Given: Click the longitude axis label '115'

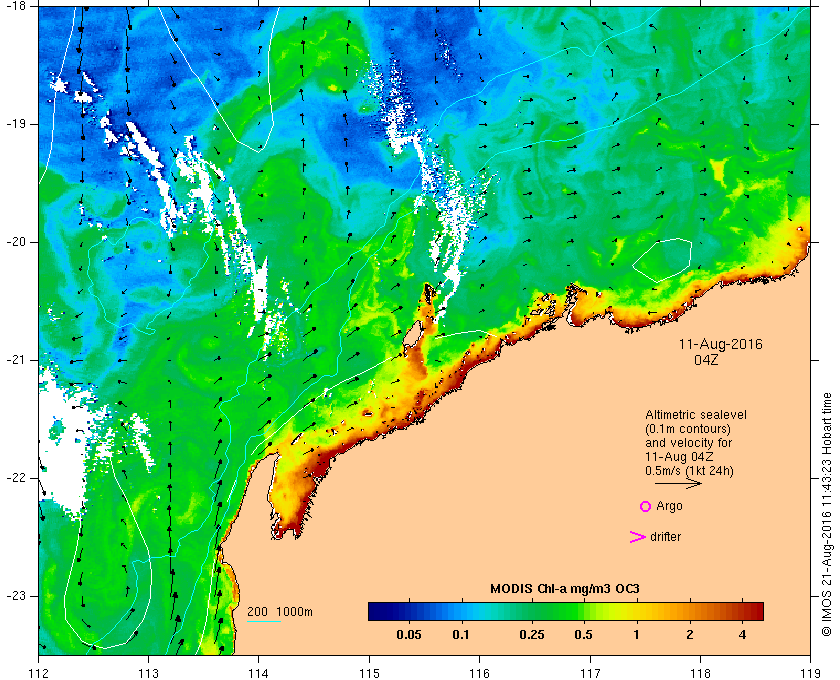Looking at the screenshot, I should tap(369, 673).
